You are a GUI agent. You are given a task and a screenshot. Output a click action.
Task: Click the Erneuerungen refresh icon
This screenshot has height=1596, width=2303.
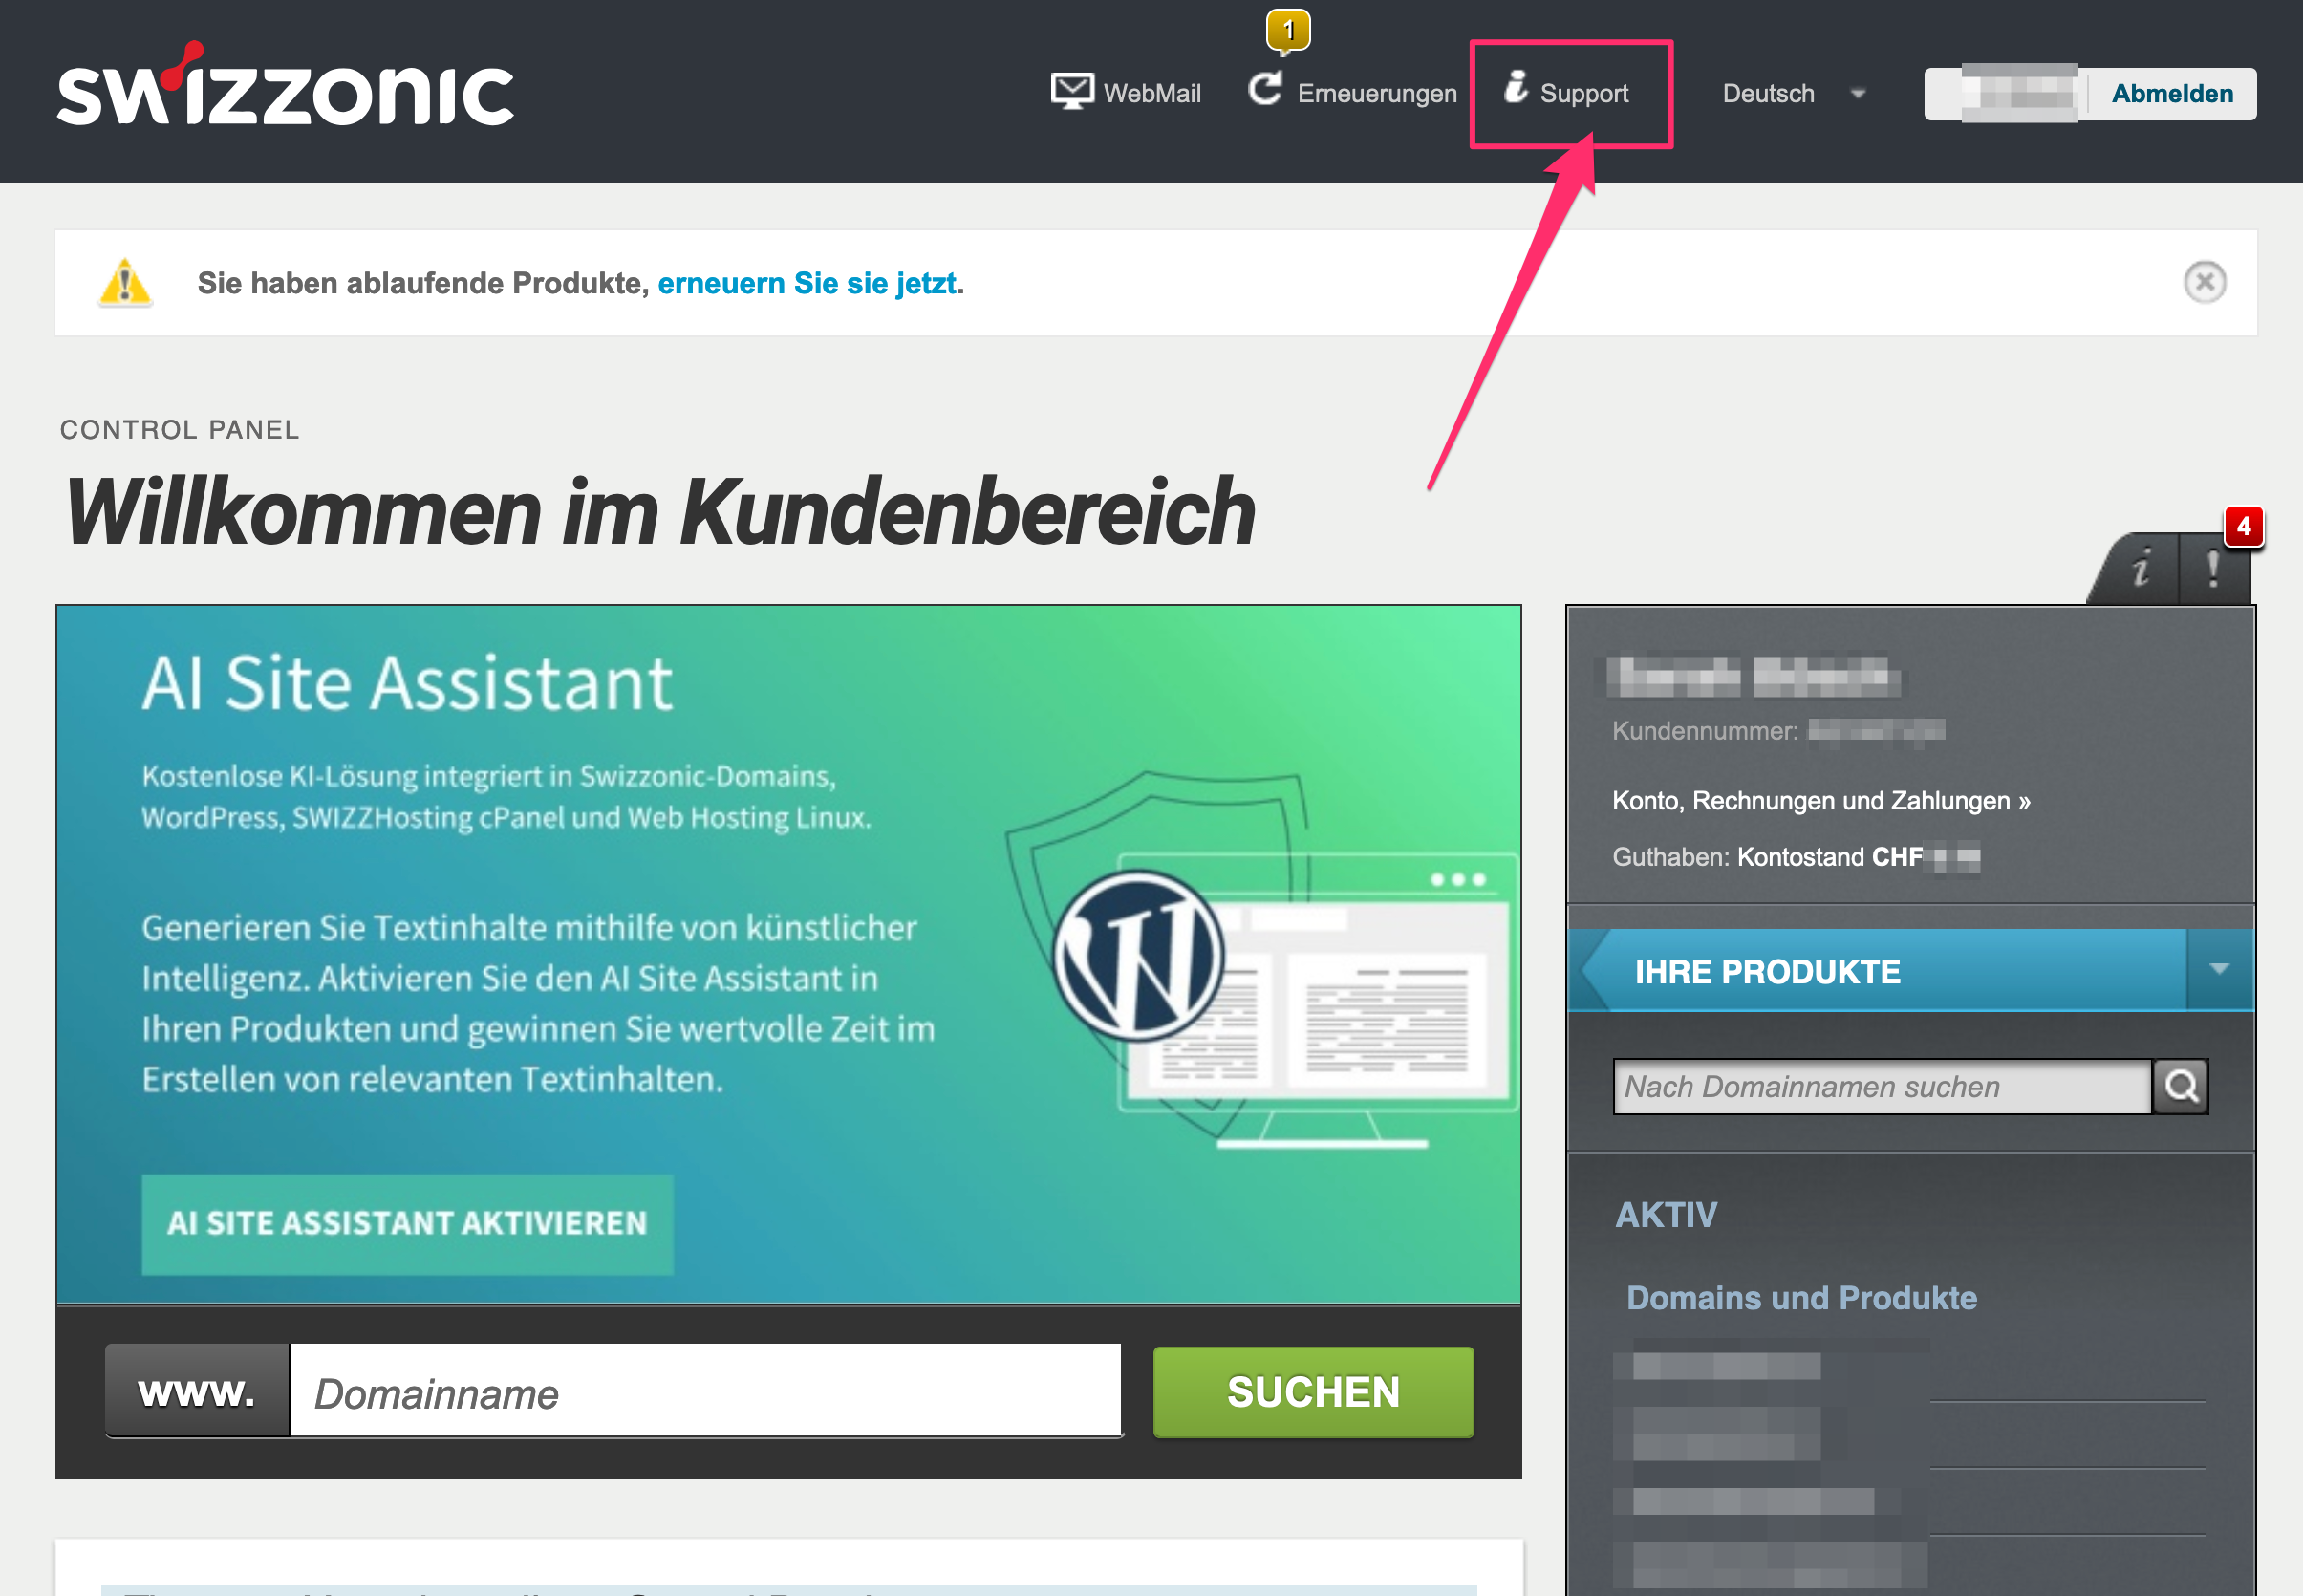(1265, 90)
